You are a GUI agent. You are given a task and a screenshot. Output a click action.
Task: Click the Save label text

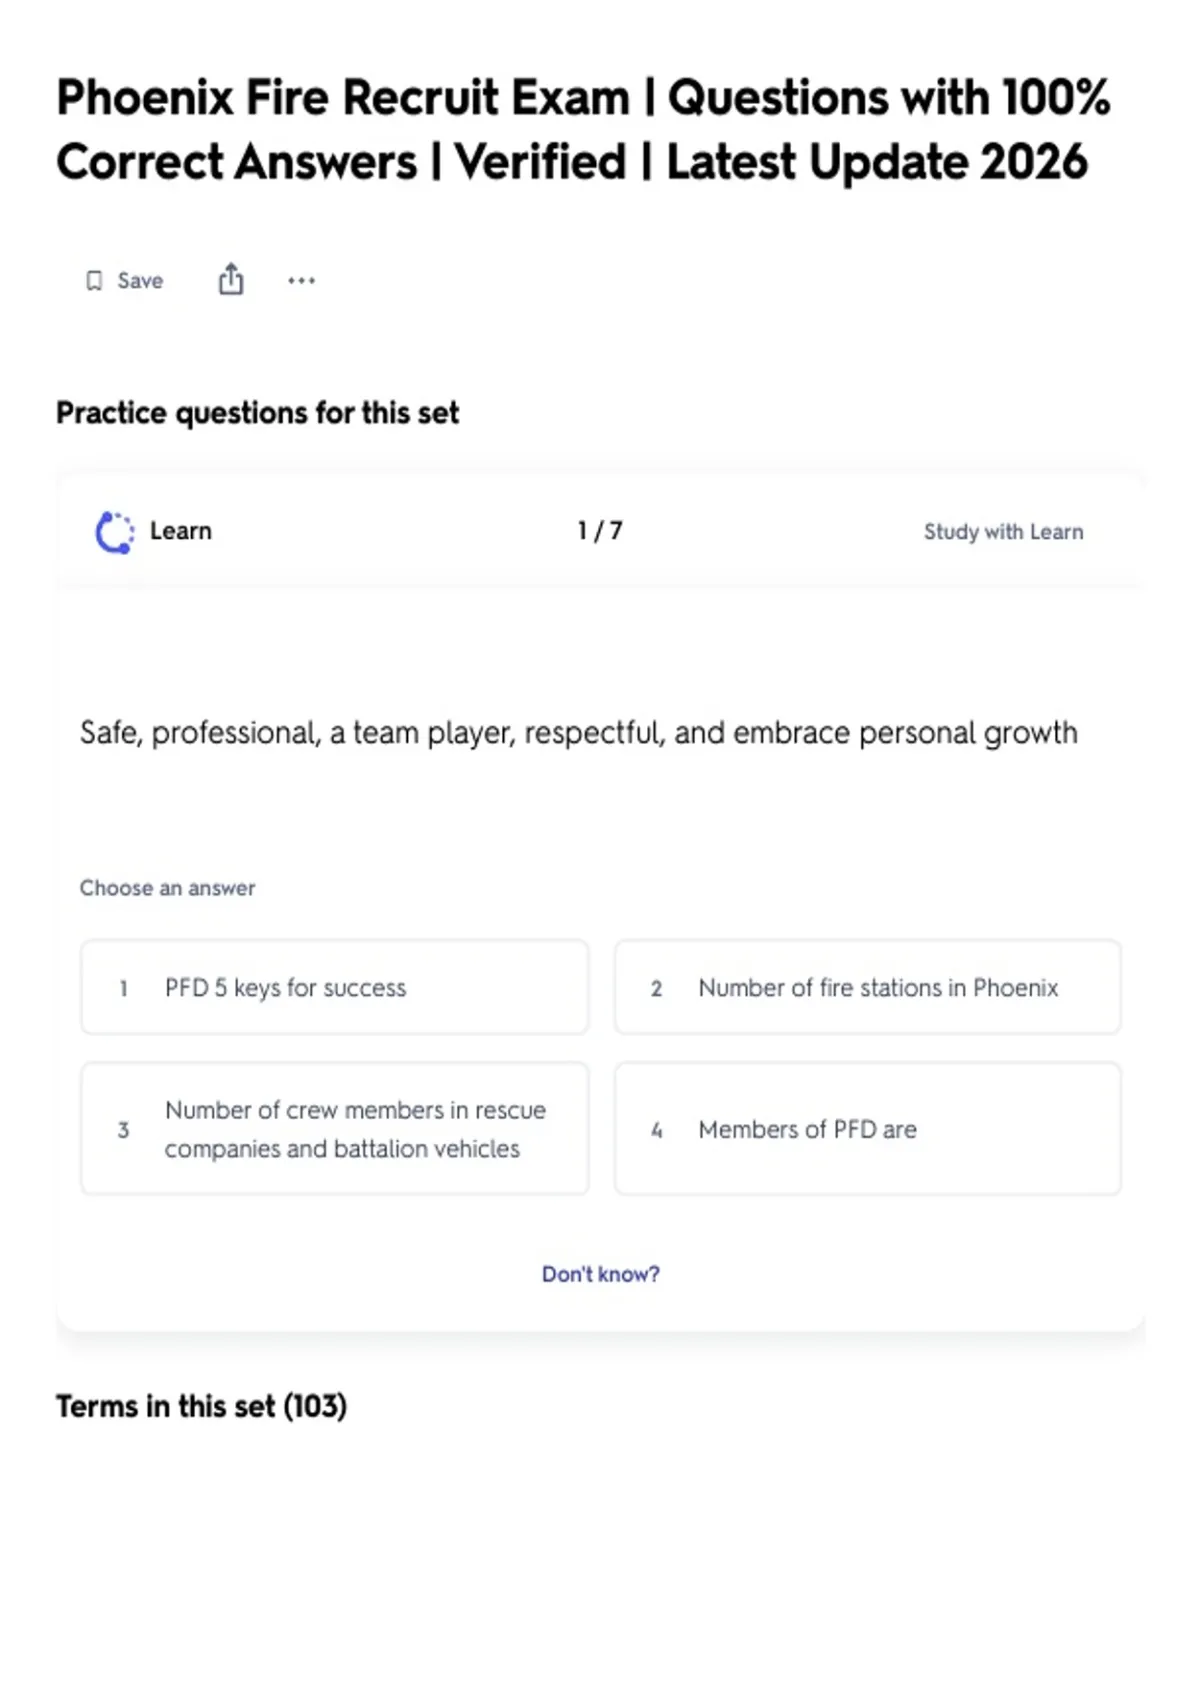(140, 281)
